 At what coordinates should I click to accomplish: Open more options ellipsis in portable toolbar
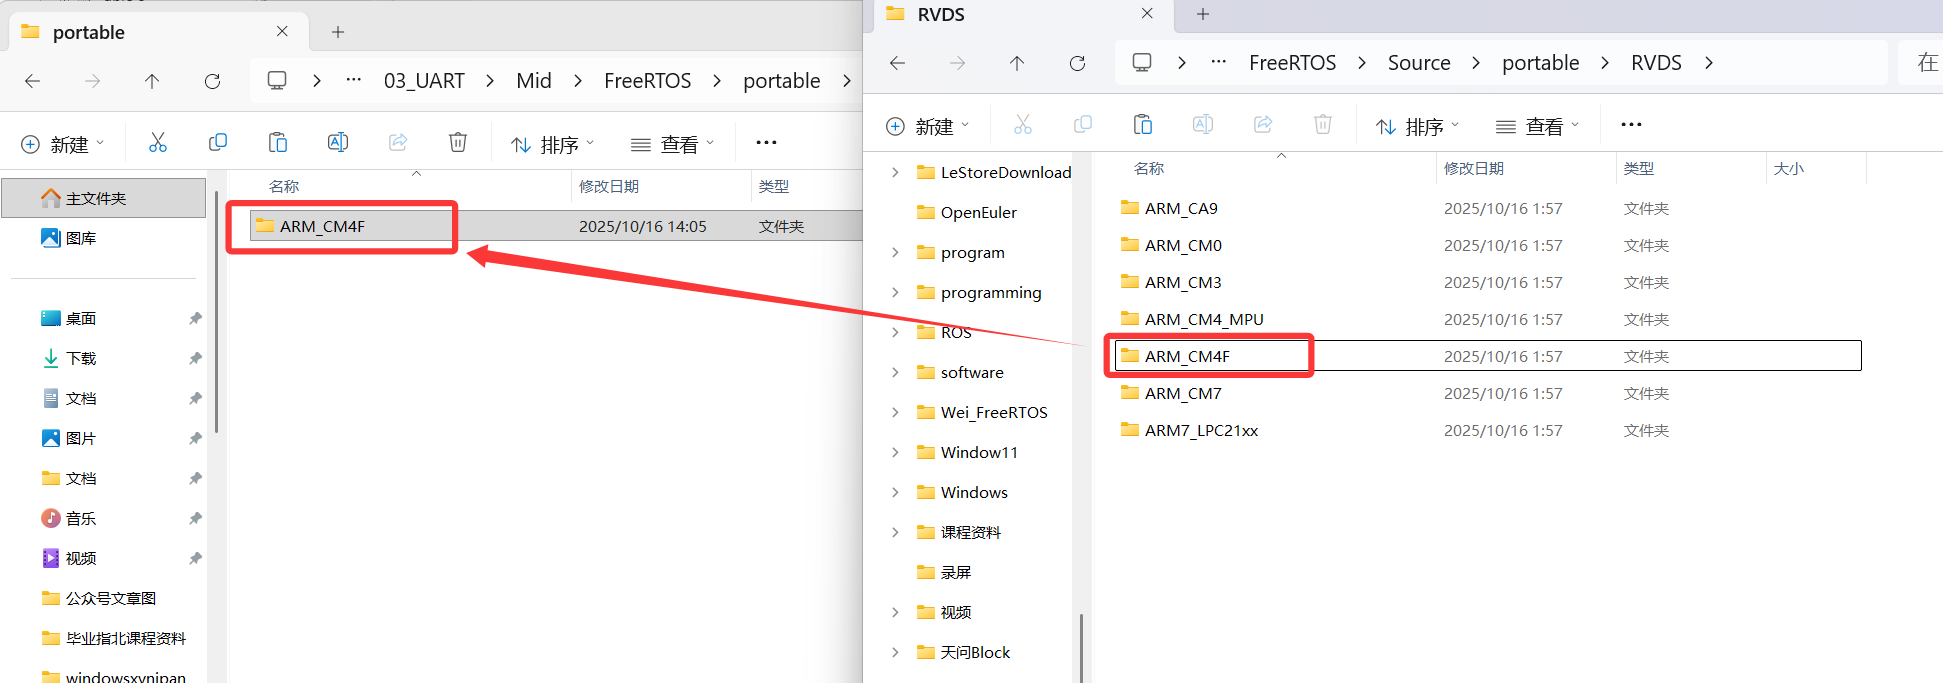(766, 143)
